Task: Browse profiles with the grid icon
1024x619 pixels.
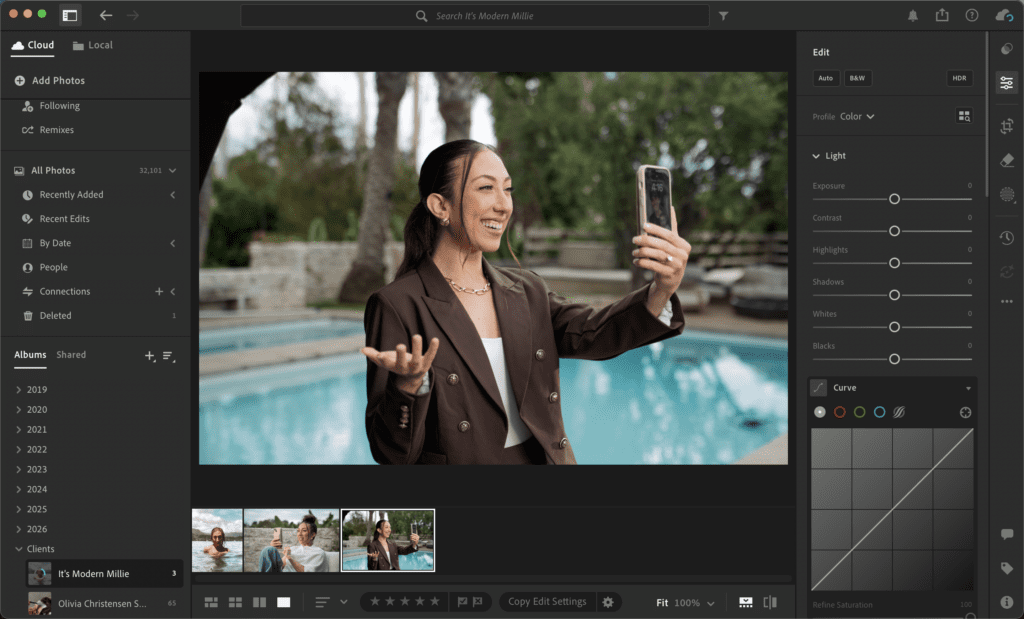Action: 964,116
